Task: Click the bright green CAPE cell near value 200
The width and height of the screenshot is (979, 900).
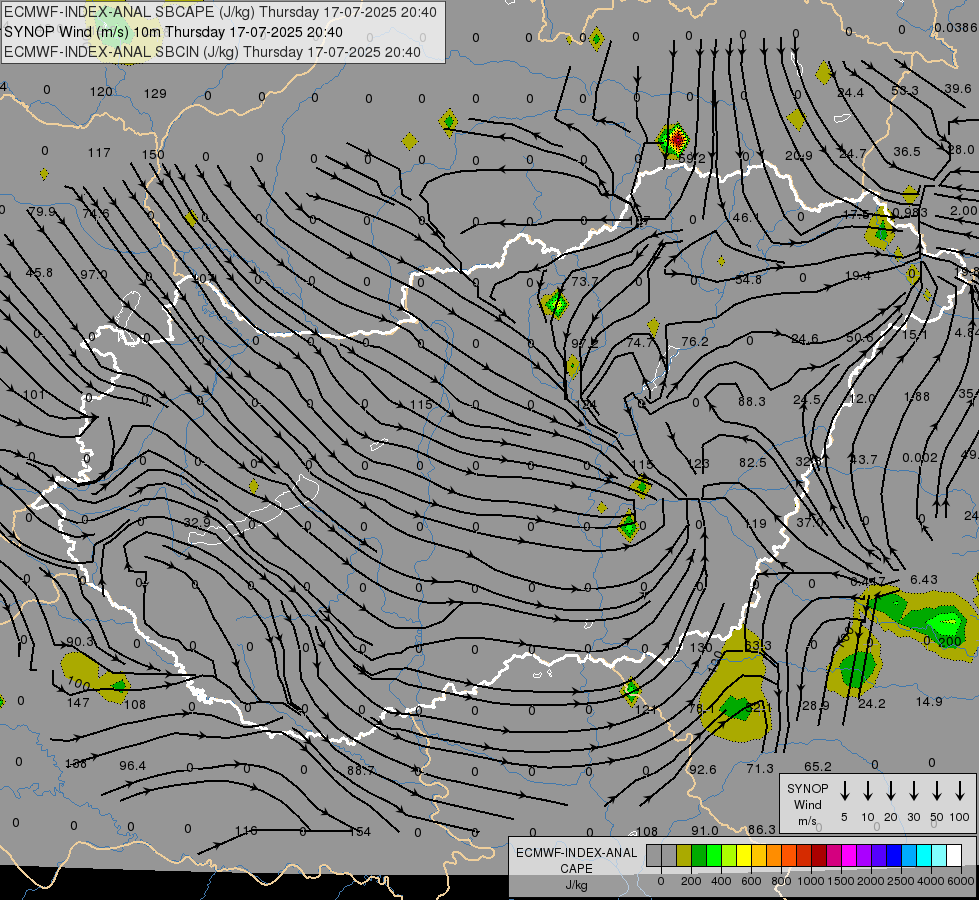Action: pyautogui.click(x=947, y=623)
